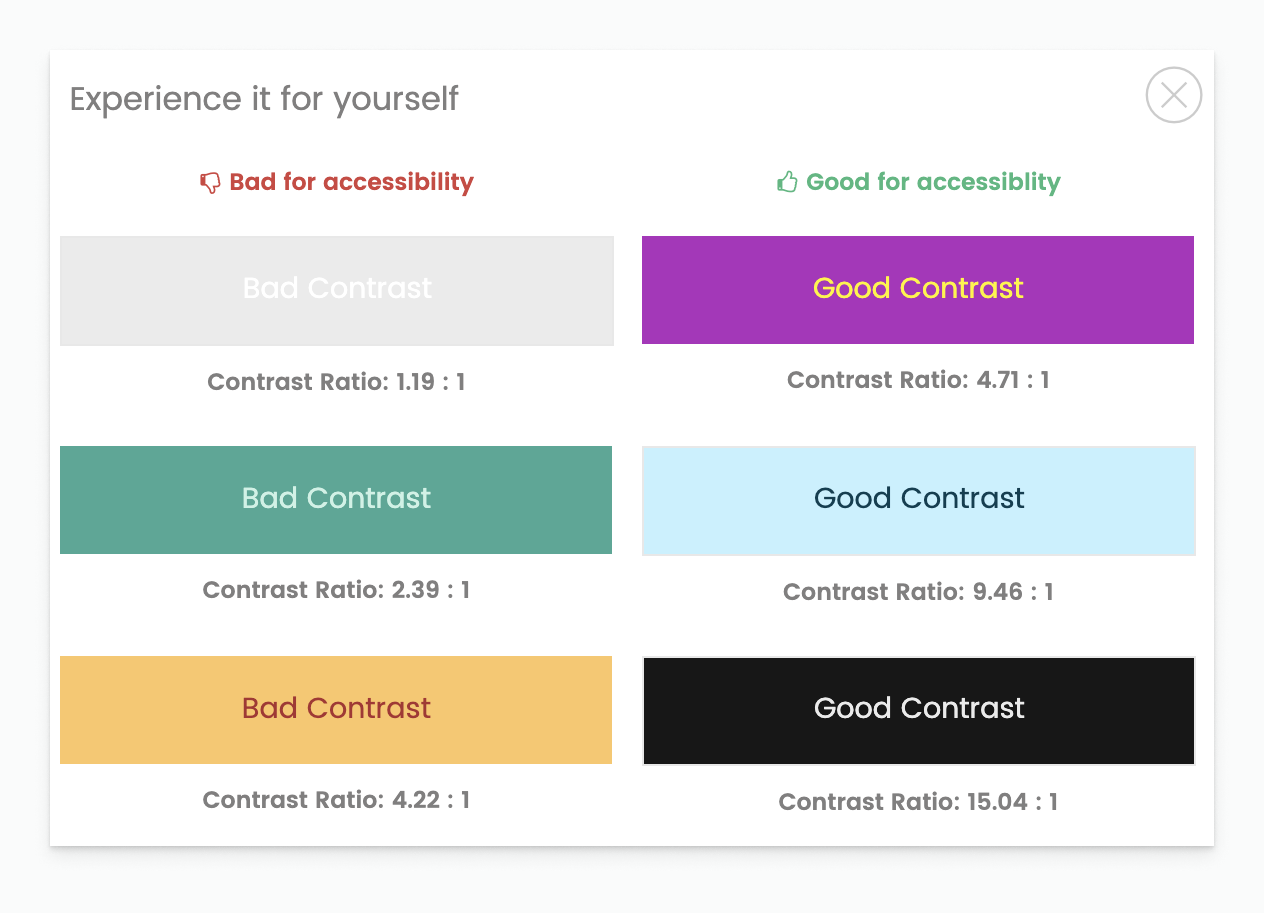Select the black Good Contrast box

point(919,711)
